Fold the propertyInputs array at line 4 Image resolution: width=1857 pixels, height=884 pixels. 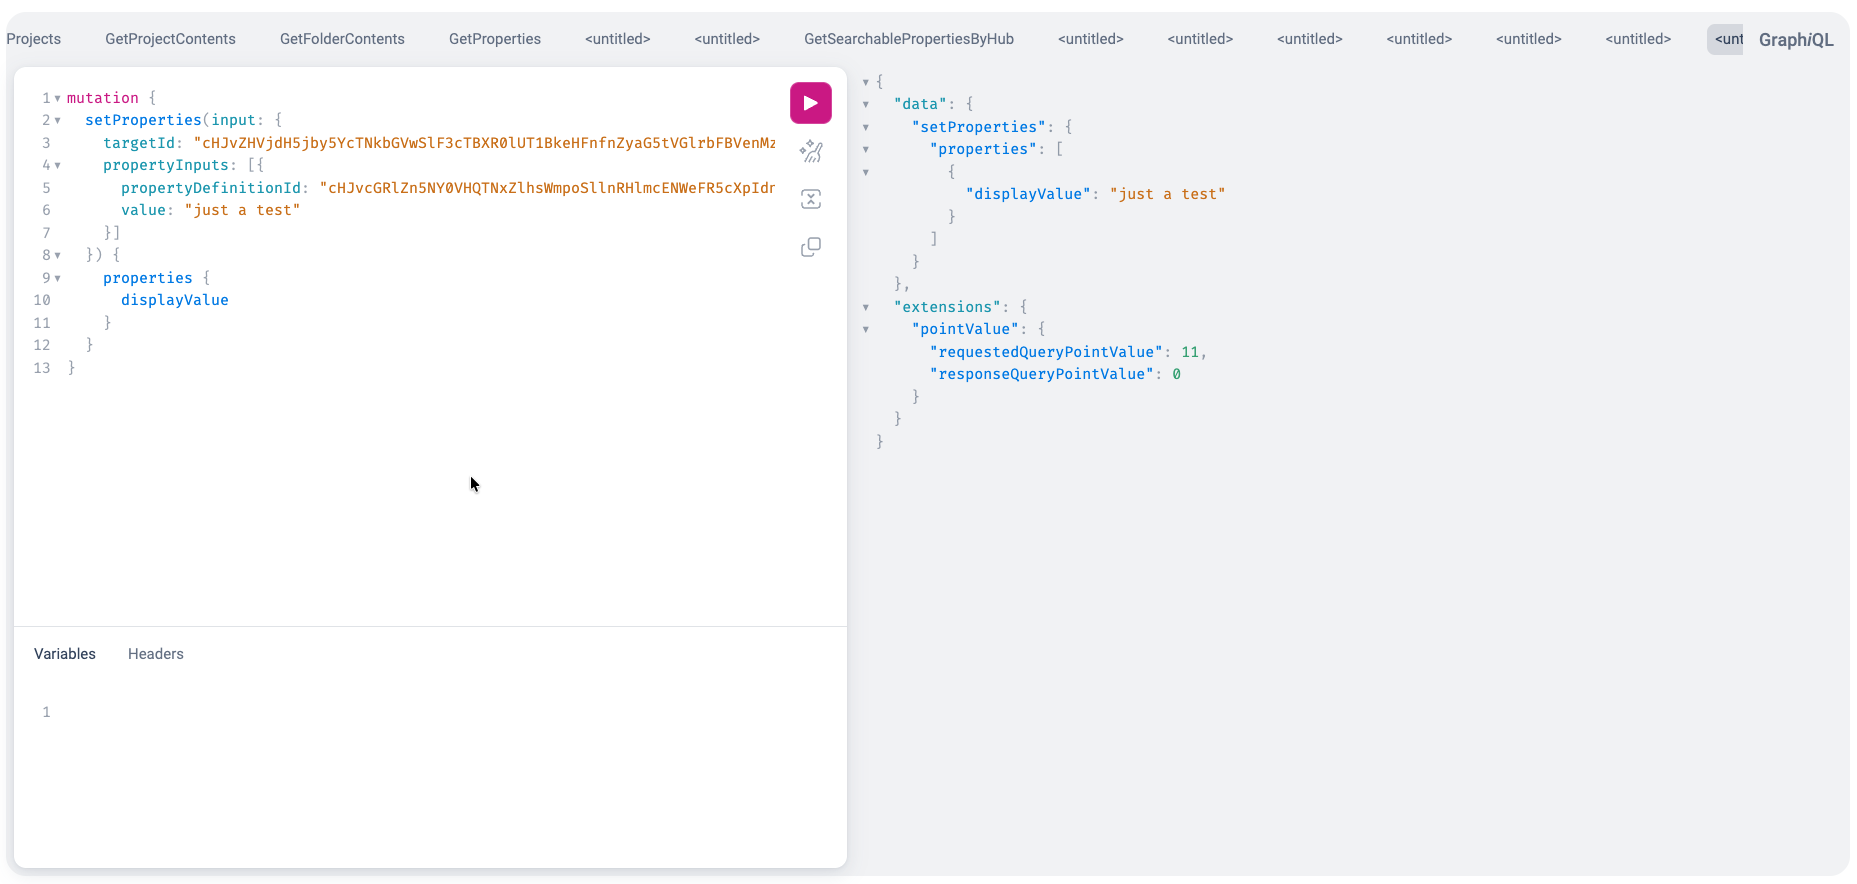pyautogui.click(x=57, y=166)
